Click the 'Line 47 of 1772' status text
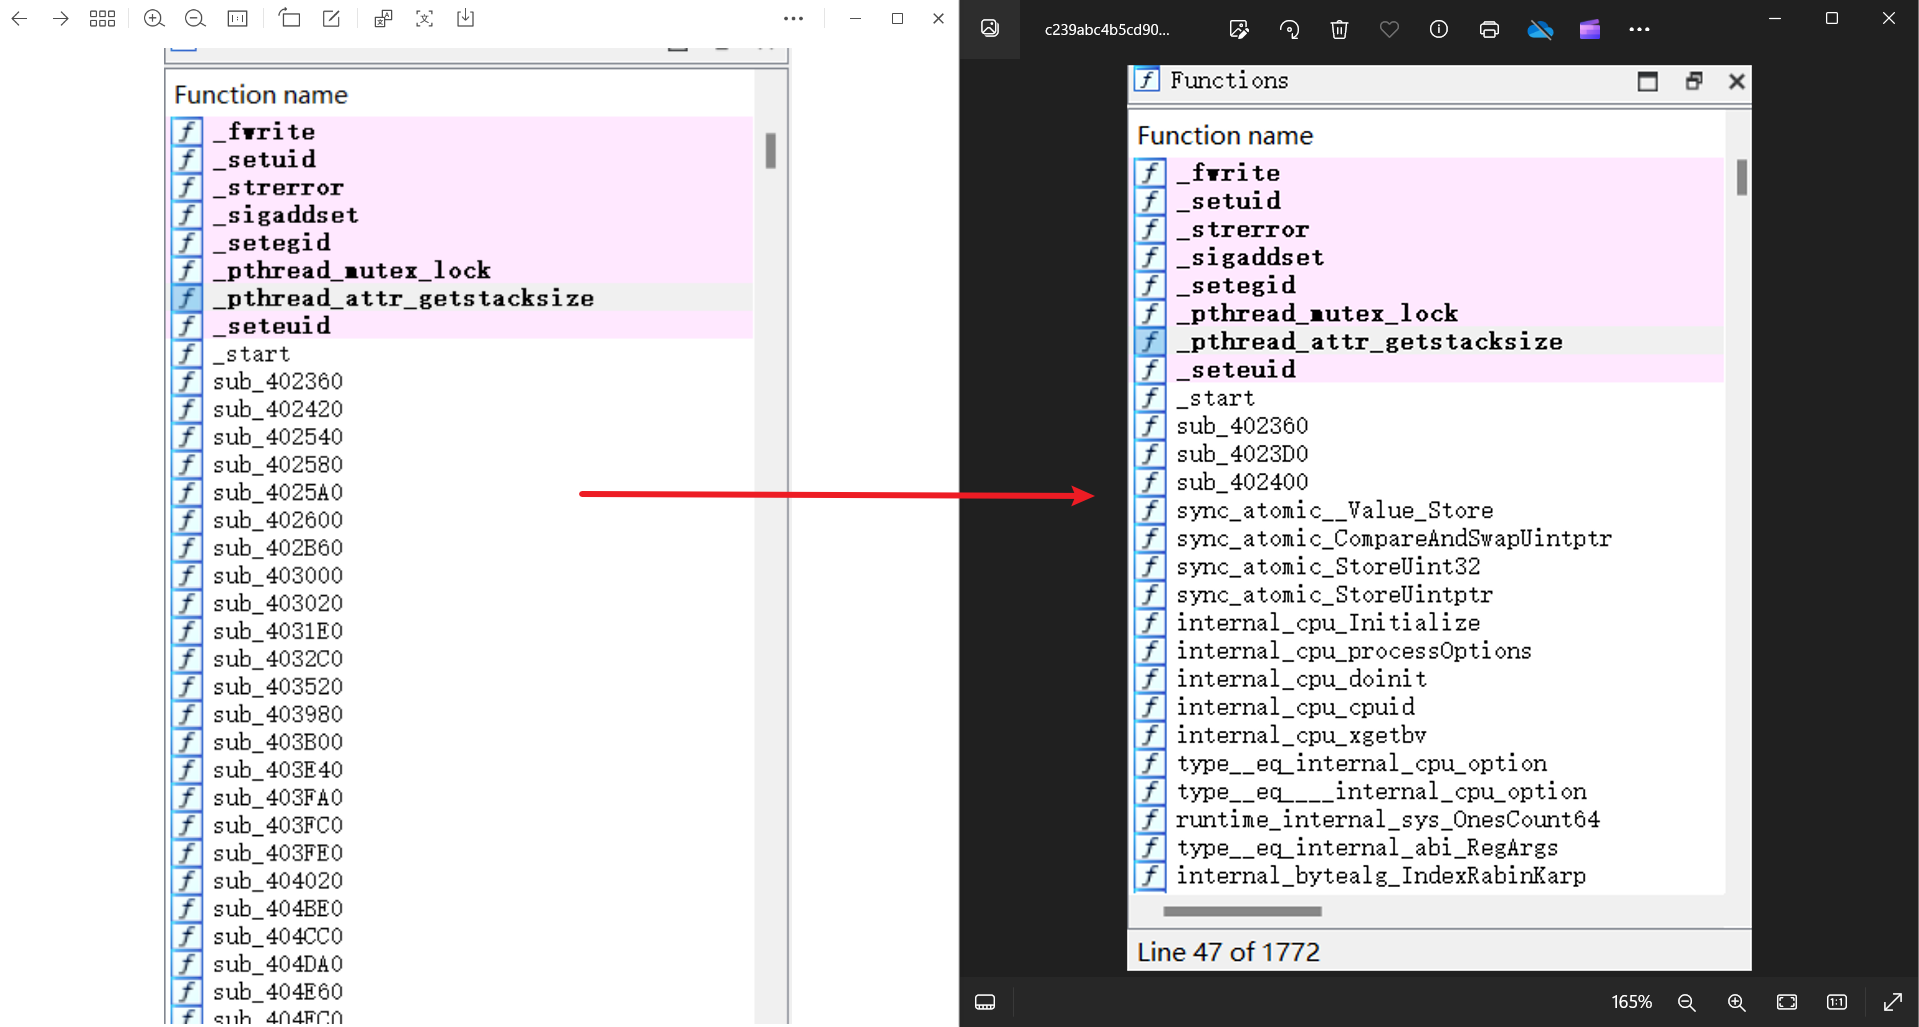Image resolution: width=1919 pixels, height=1027 pixels. (x=1228, y=951)
